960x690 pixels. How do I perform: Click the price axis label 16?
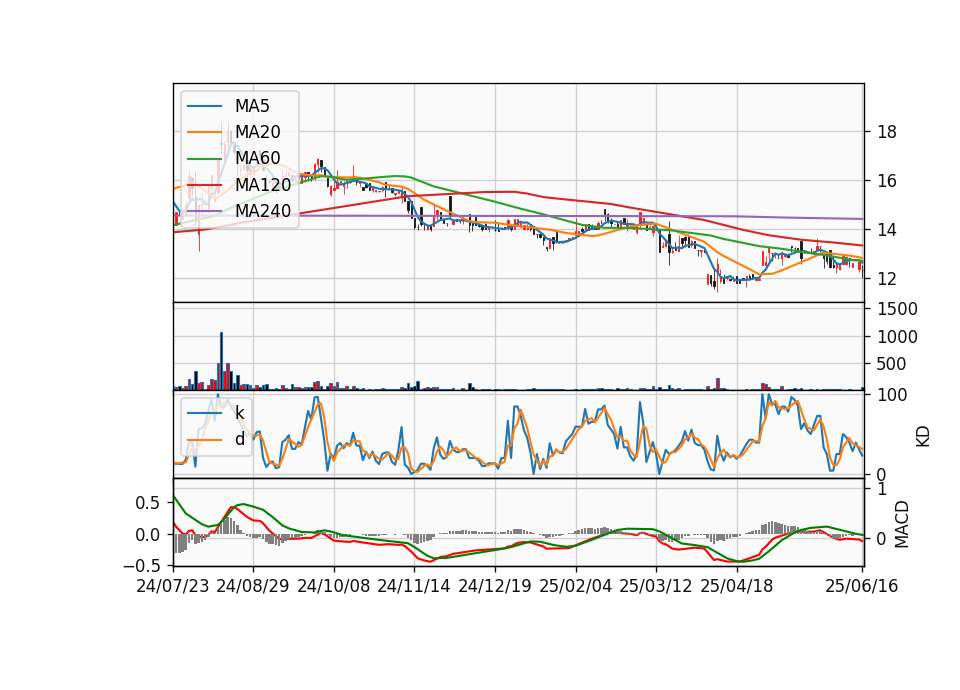[x=887, y=181]
